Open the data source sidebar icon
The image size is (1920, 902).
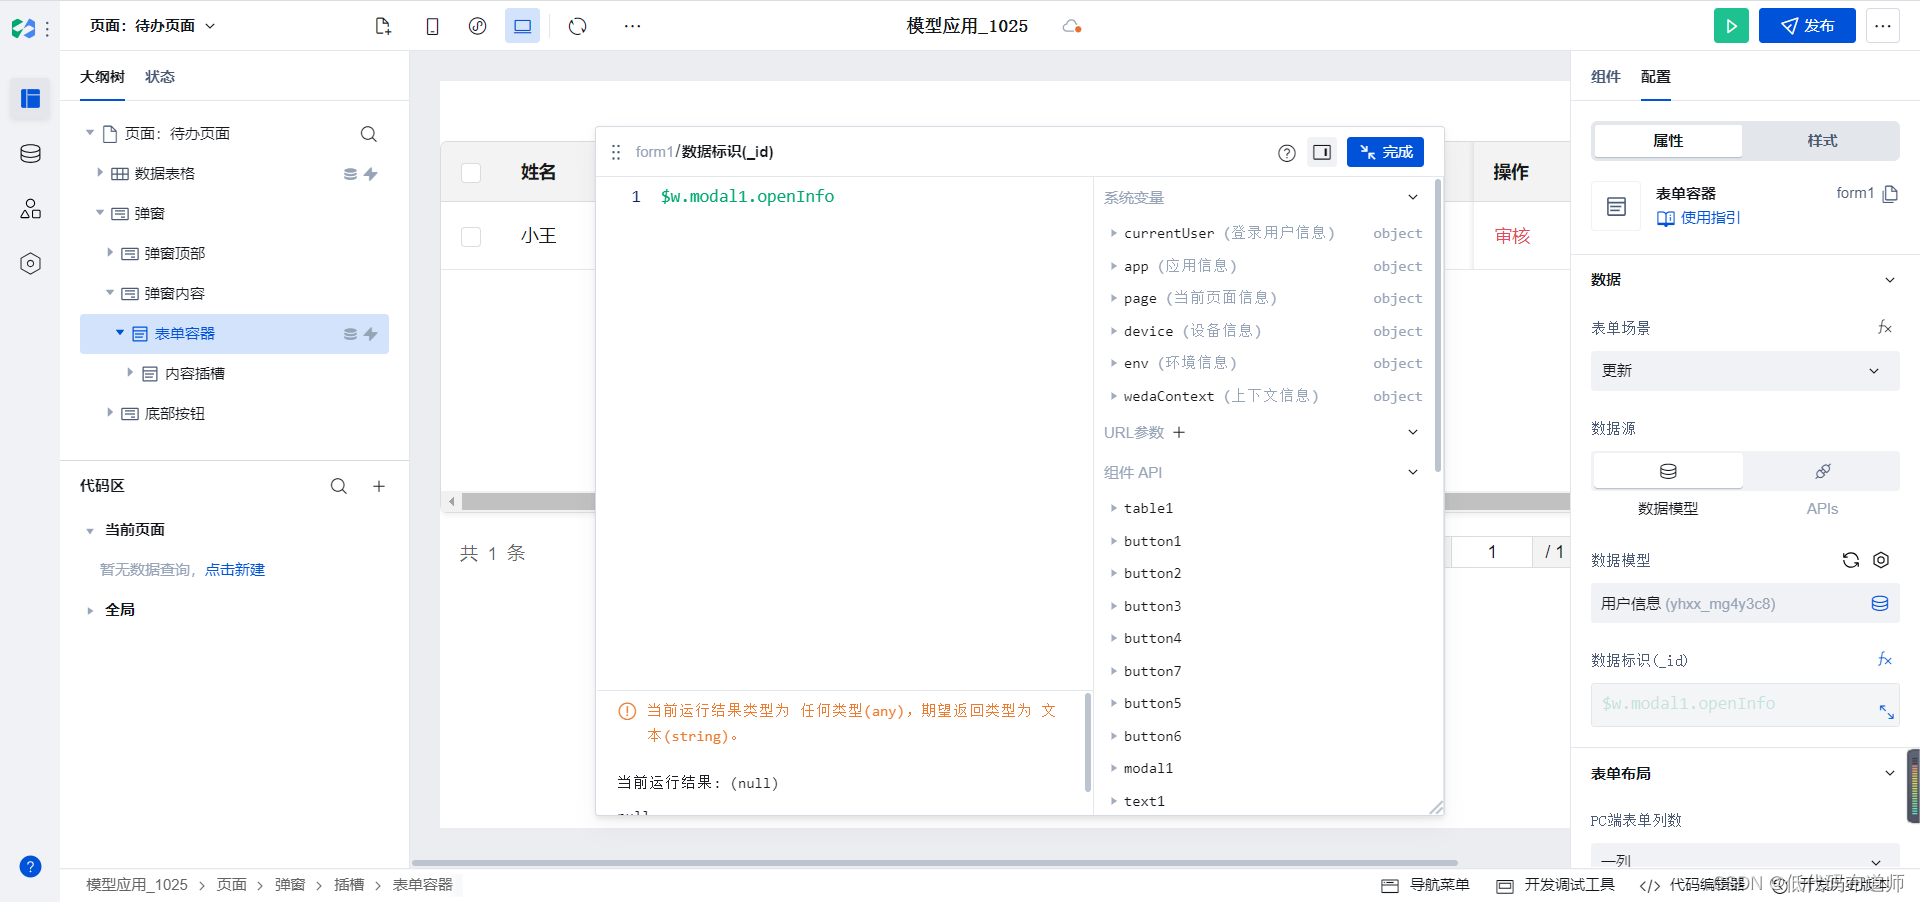(x=30, y=154)
